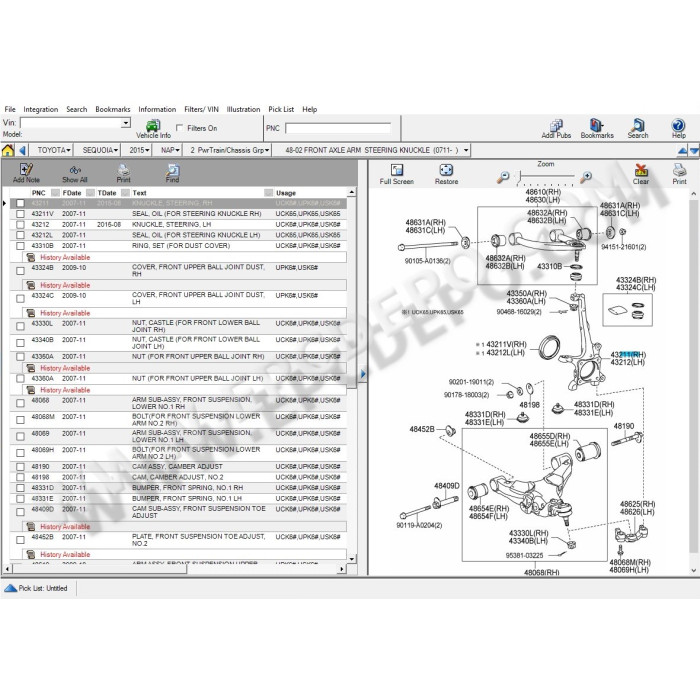Go to next figure down arrow
Image resolution: width=700 pixels, height=700 pixels.
(x=695, y=150)
